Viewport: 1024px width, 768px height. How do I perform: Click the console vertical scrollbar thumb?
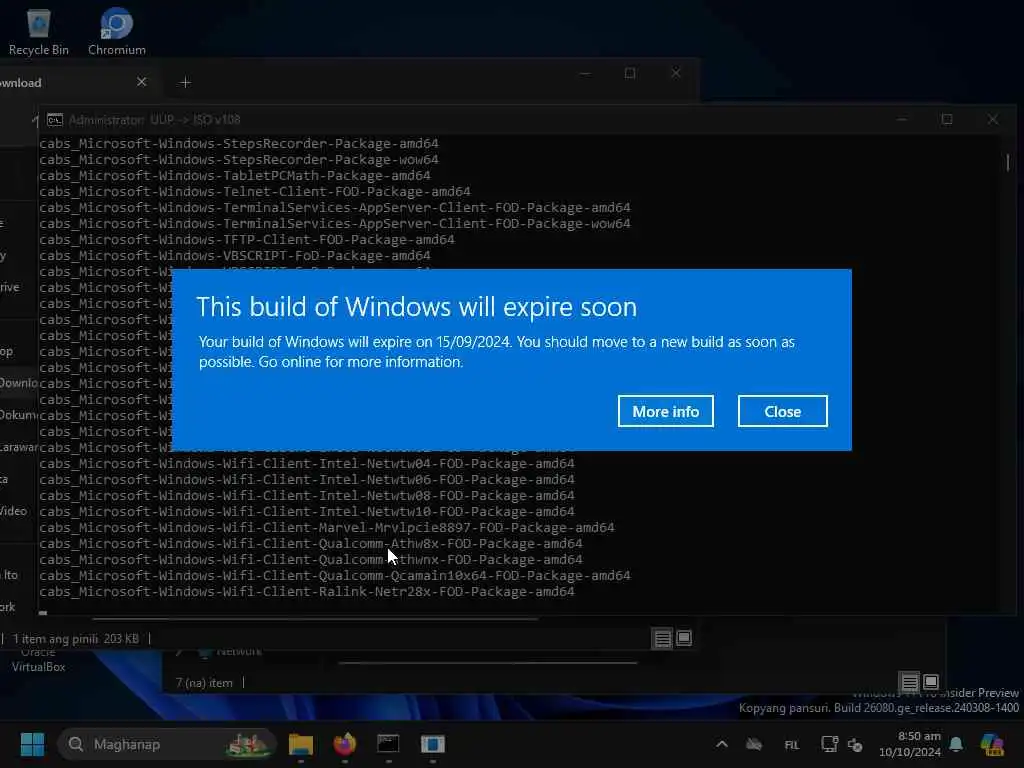[x=1008, y=161]
